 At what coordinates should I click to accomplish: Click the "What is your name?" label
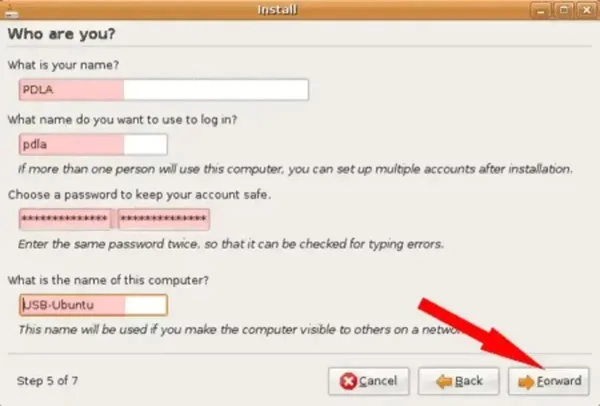click(63, 65)
